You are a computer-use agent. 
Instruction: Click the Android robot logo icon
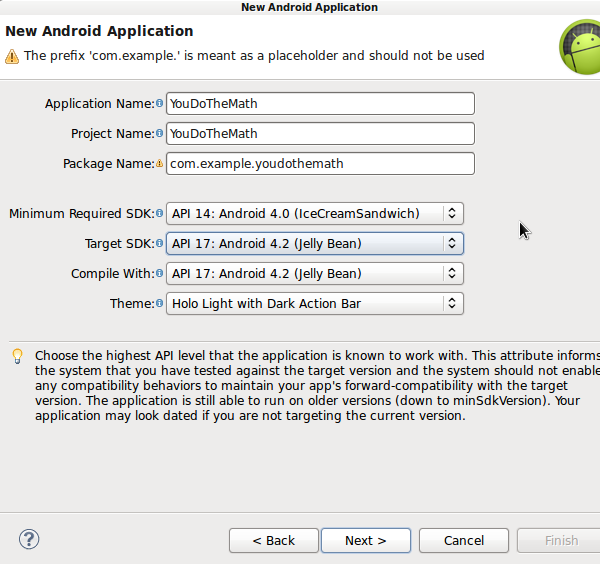[x=580, y=47]
